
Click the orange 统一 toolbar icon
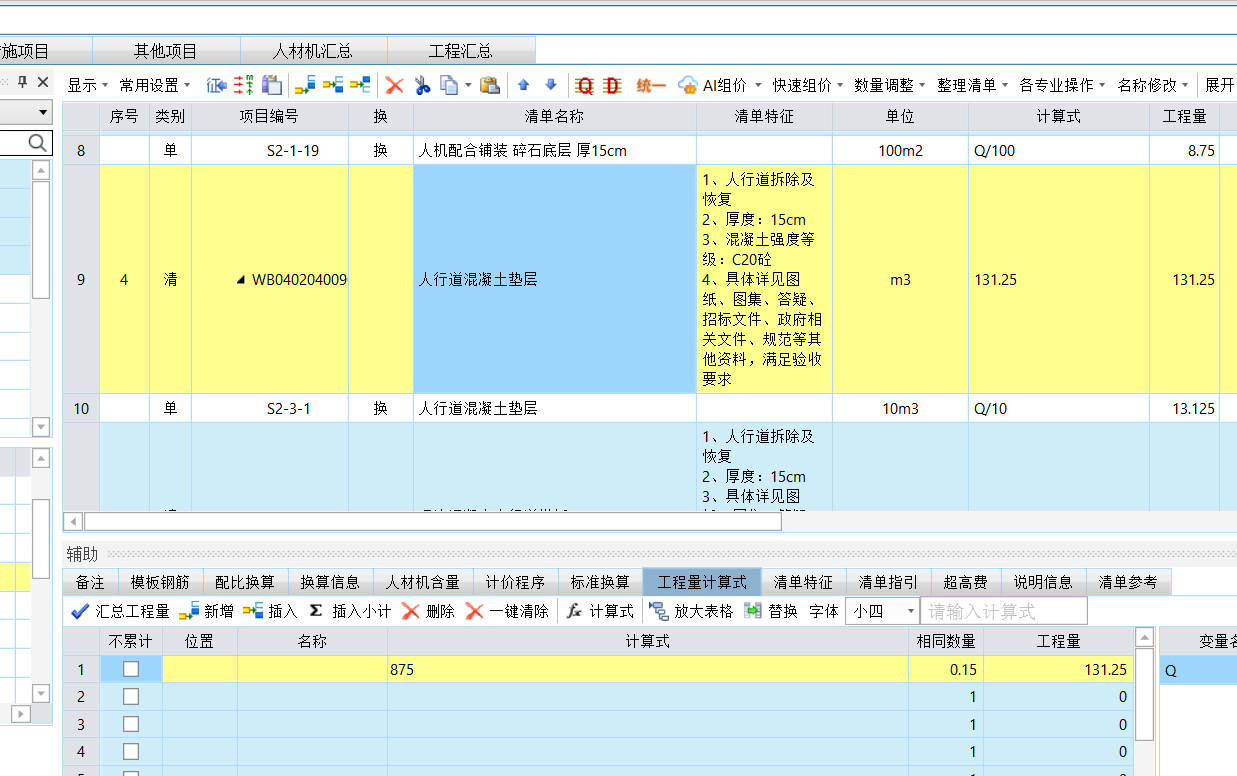point(651,86)
